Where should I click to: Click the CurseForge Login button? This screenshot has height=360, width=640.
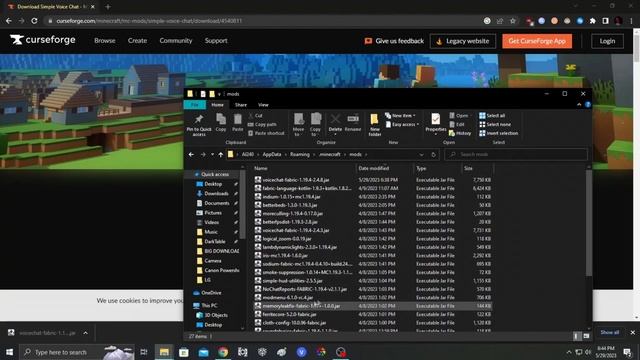(x=607, y=41)
